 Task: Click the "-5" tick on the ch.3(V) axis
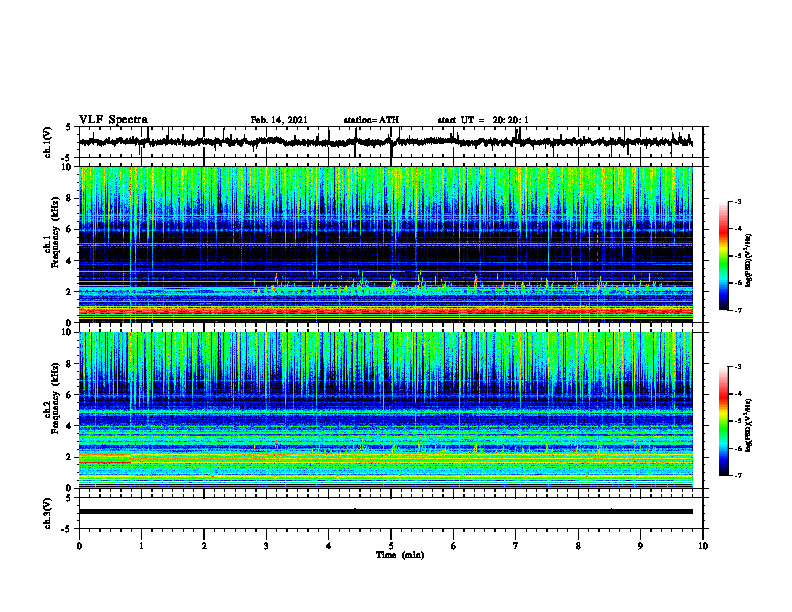pyautogui.click(x=67, y=529)
